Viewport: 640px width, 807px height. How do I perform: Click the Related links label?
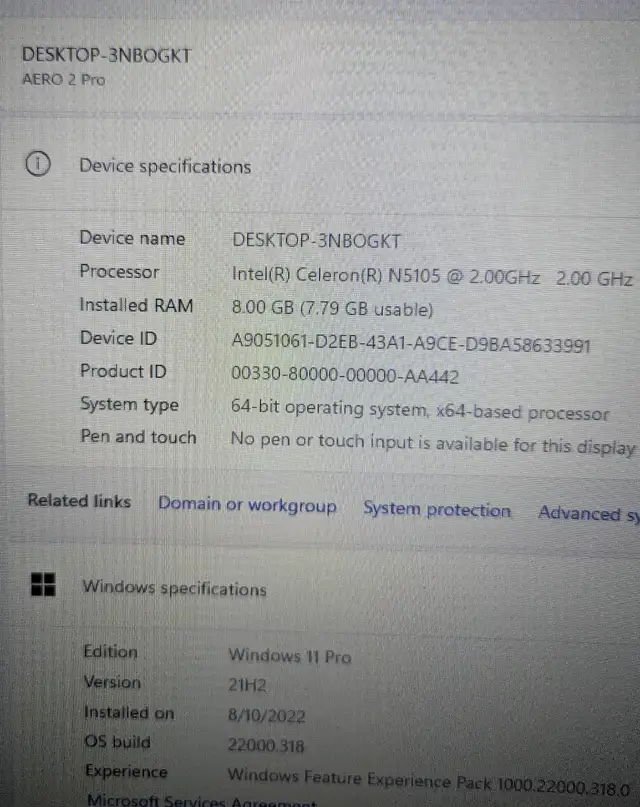(x=79, y=501)
